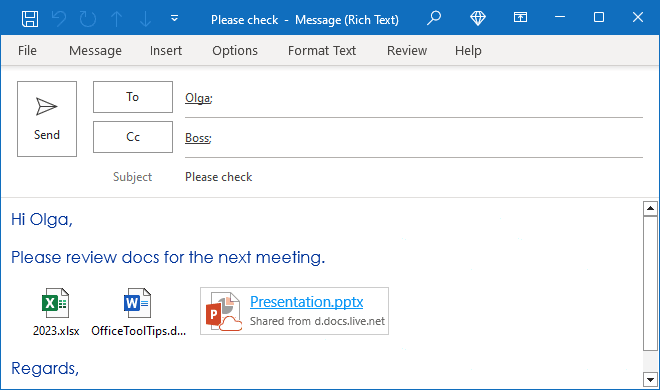The height and width of the screenshot is (390, 660).
Task: Click the Regards line
Action: (45, 368)
